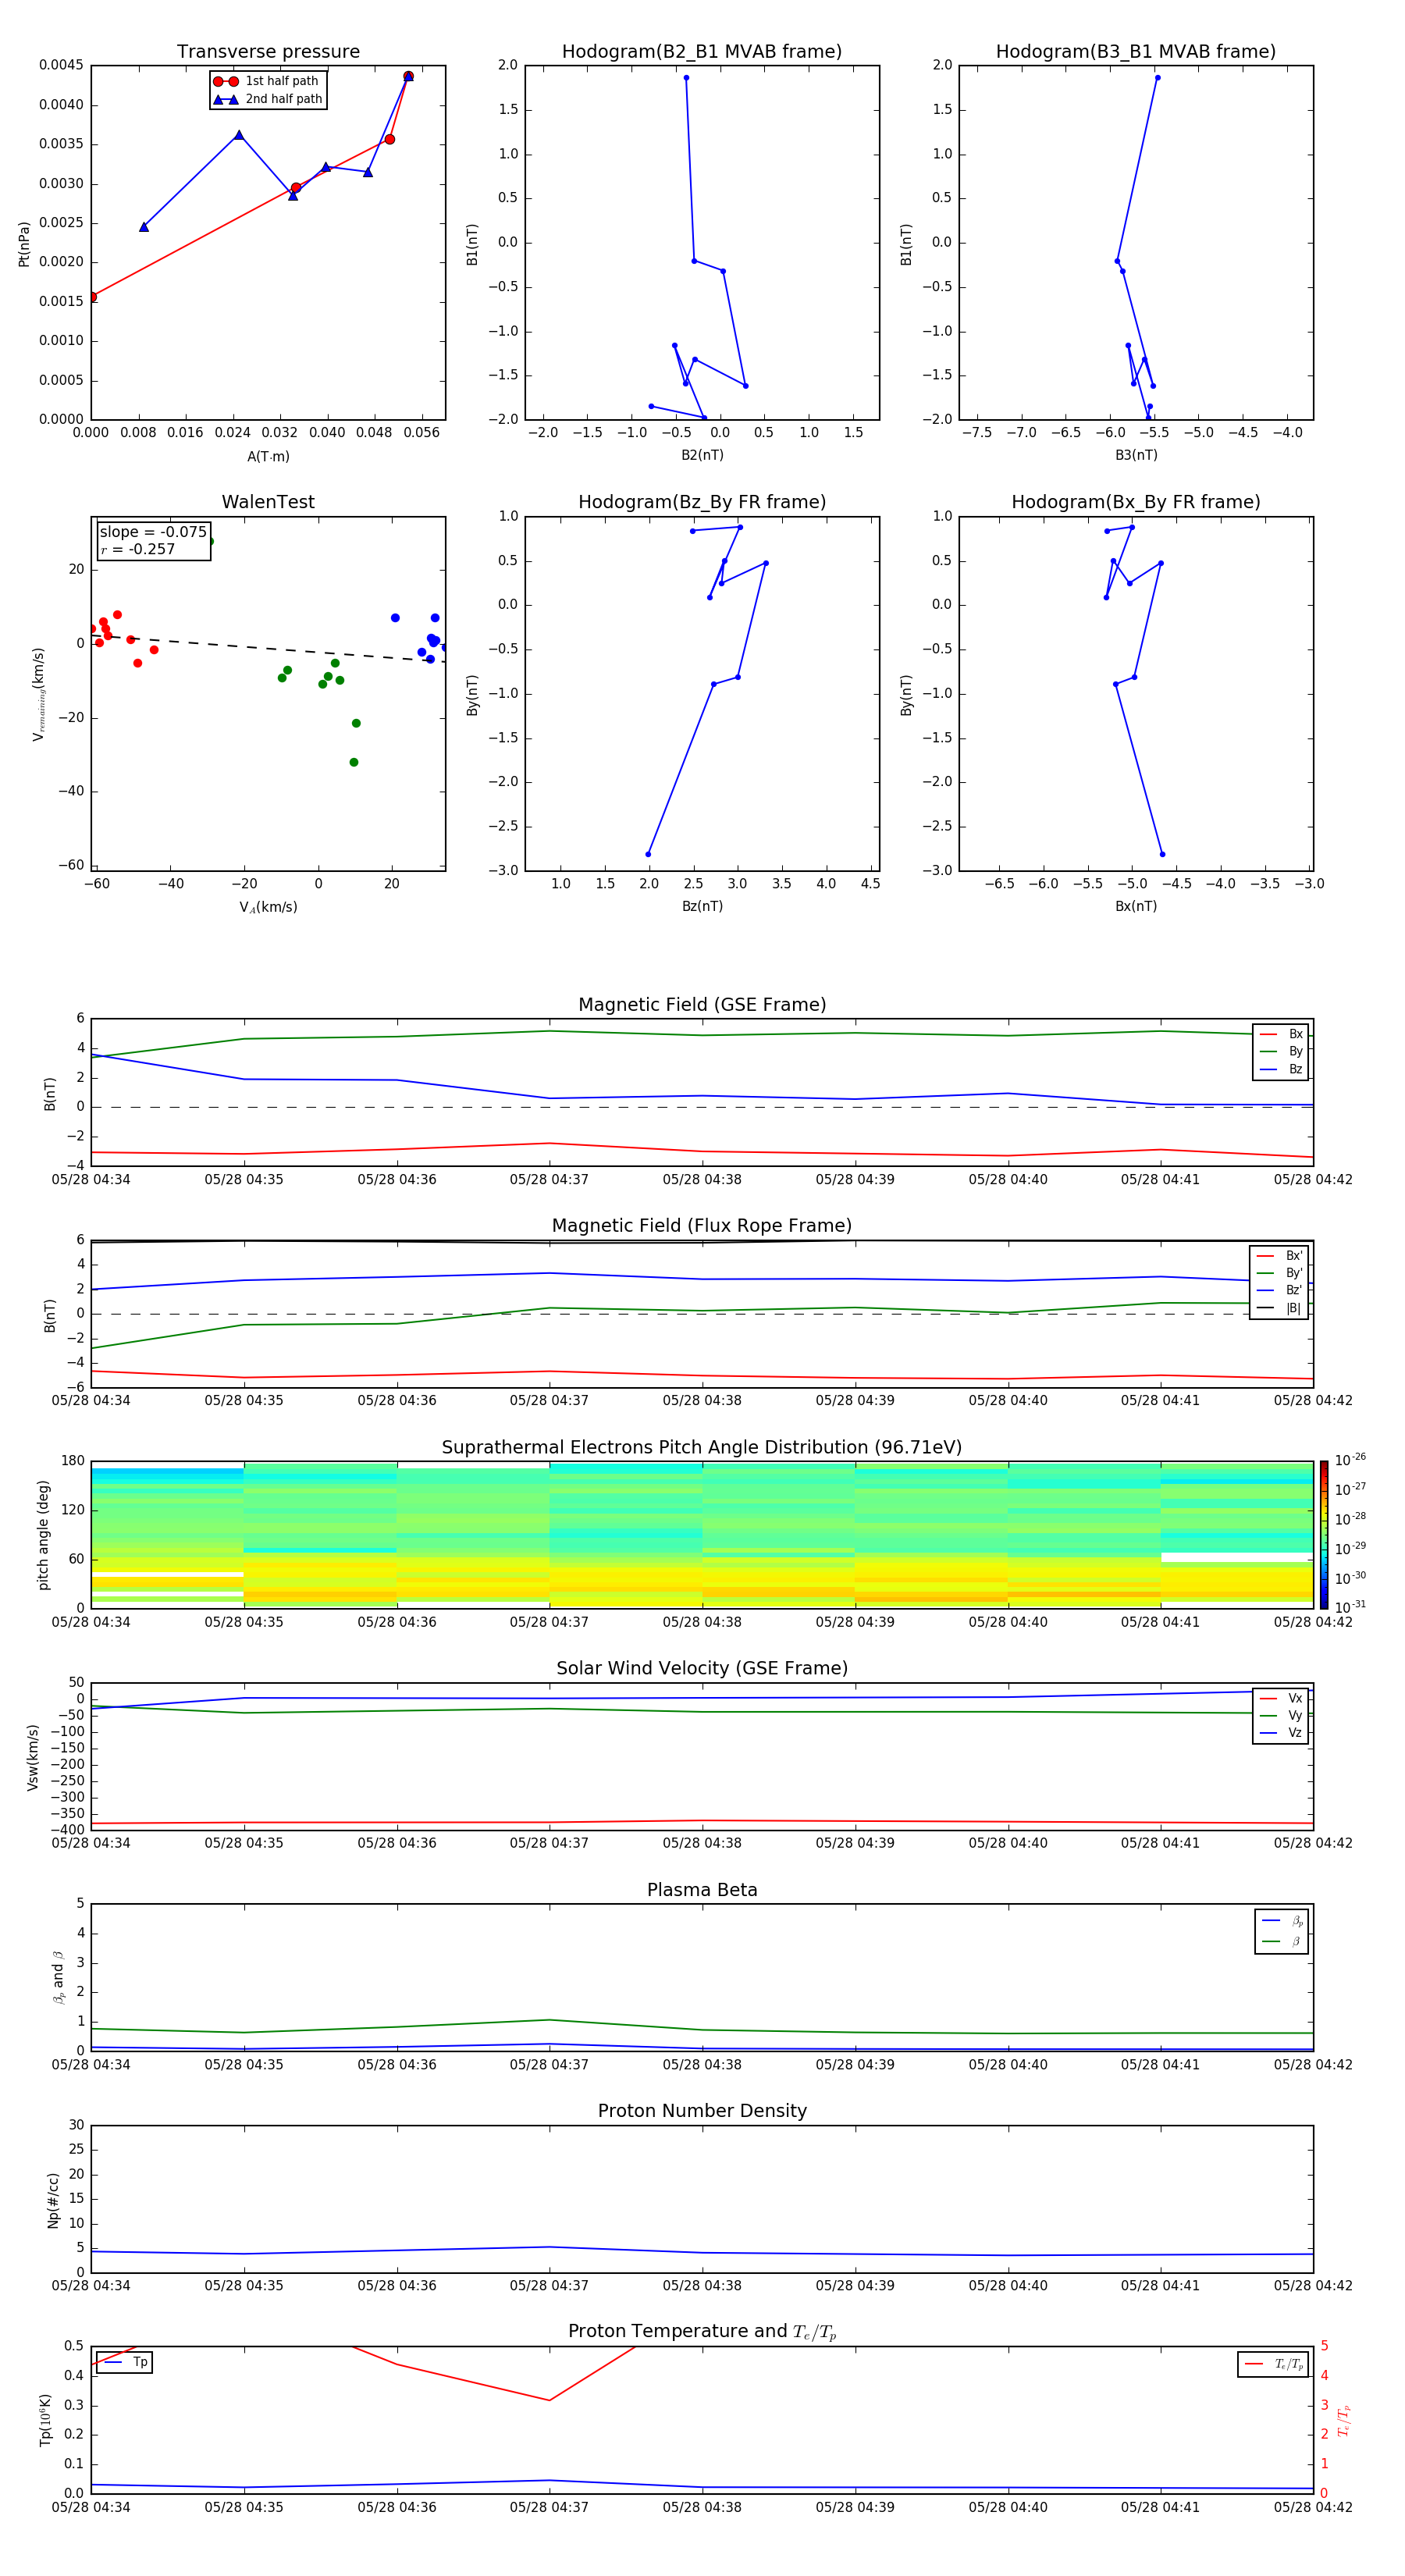1405x2576 pixels.
Task: Click the slope and r text box in WalenTest
Action: [153, 540]
